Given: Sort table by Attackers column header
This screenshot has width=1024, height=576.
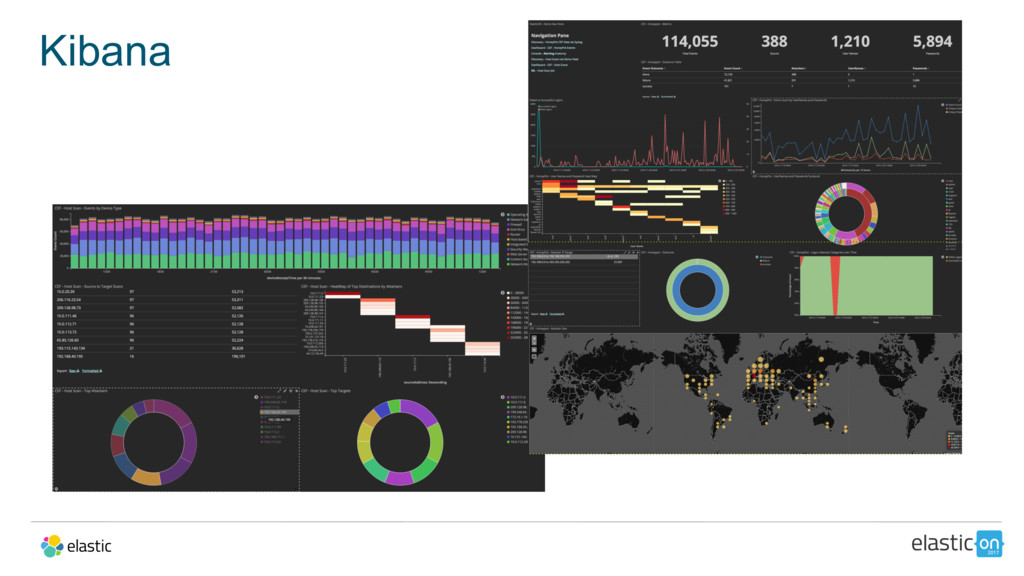Looking at the screenshot, I should tap(799, 68).
